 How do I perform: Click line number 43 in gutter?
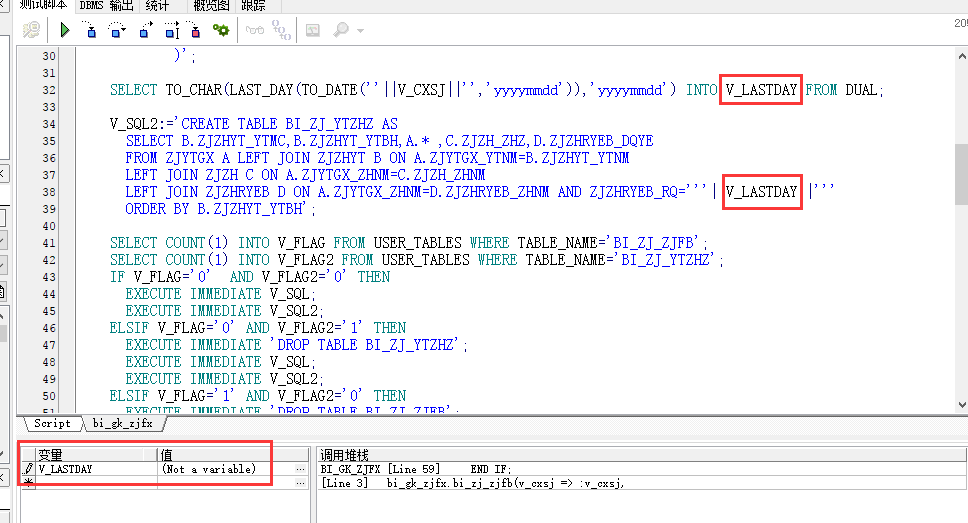click(49, 277)
